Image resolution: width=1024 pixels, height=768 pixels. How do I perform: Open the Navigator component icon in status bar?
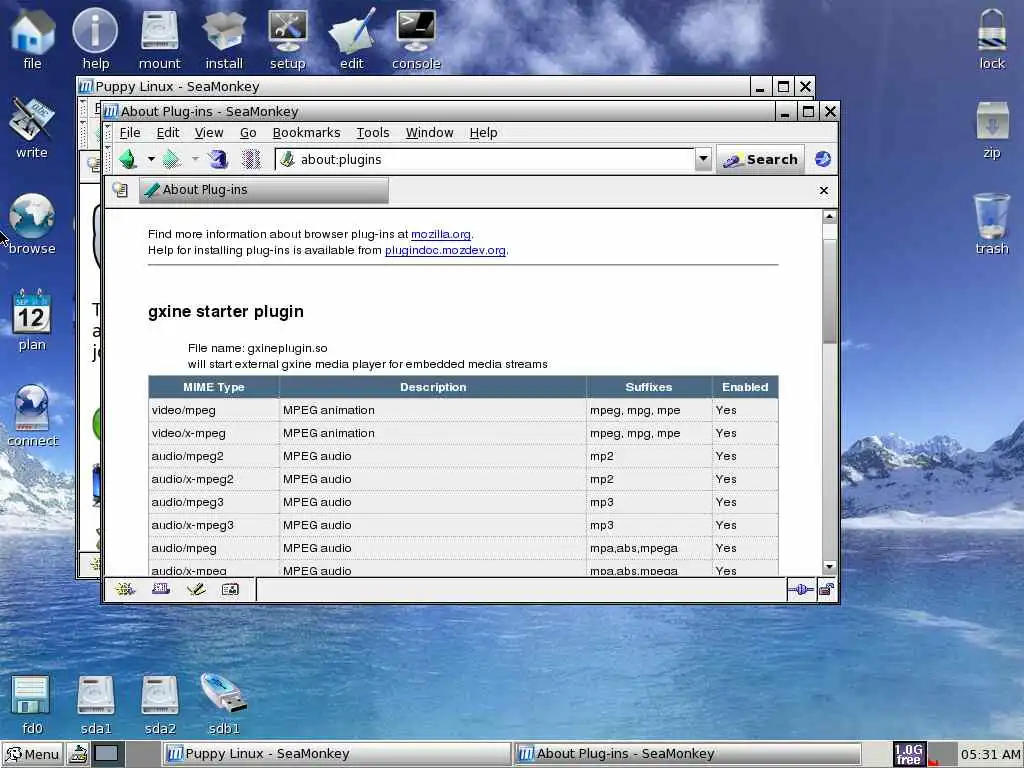point(125,590)
